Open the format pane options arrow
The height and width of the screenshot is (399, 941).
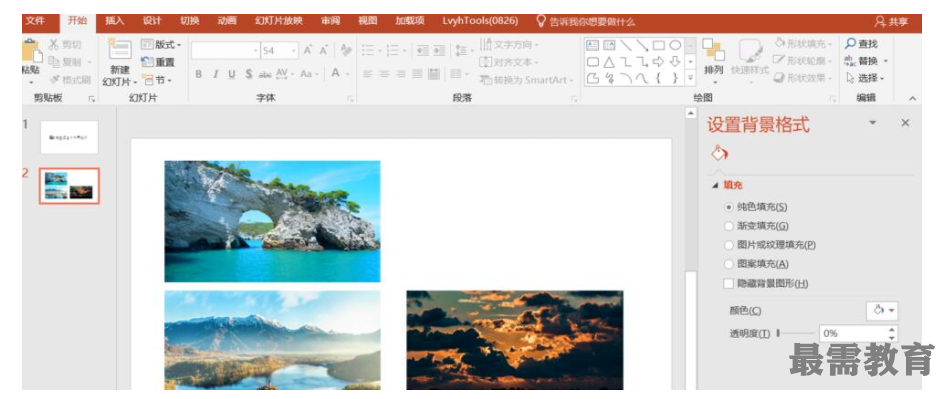(873, 122)
